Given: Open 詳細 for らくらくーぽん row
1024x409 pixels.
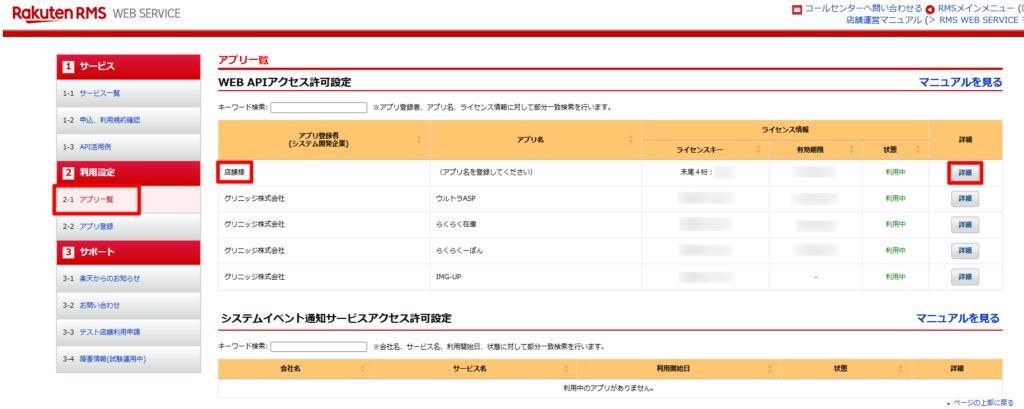Looking at the screenshot, I should tap(965, 250).
